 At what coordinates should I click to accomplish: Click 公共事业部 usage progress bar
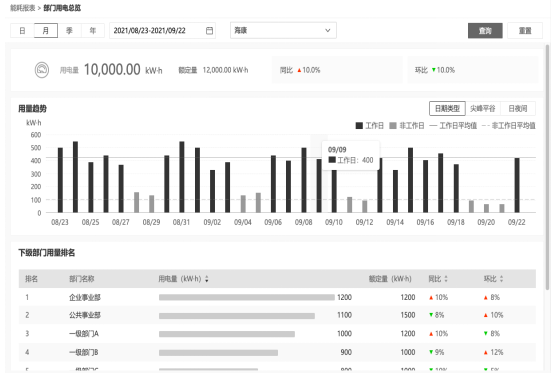point(237,316)
